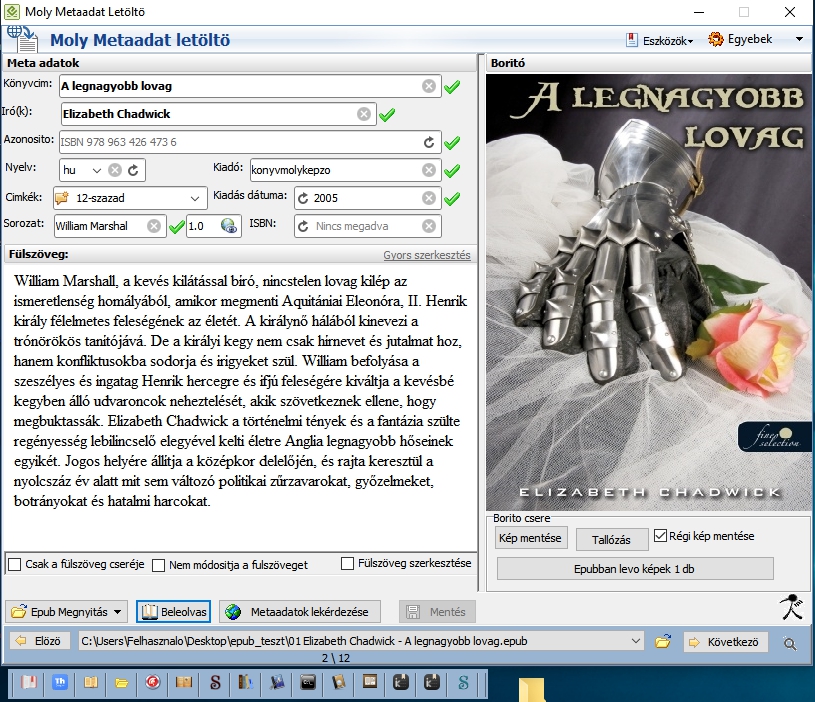Click the green checkmark beside Kiadó
Screen dimensions: 815x702
[x=452, y=170]
